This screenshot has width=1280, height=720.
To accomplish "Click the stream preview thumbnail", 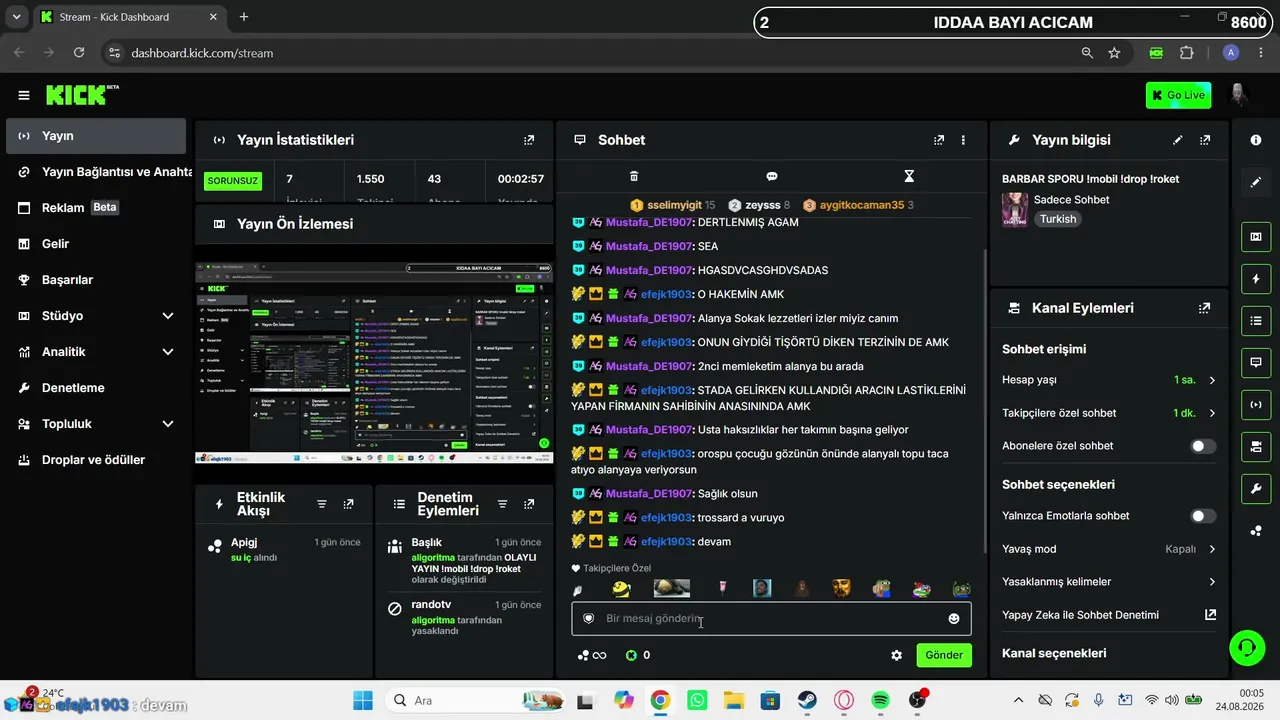I will pos(374,363).
